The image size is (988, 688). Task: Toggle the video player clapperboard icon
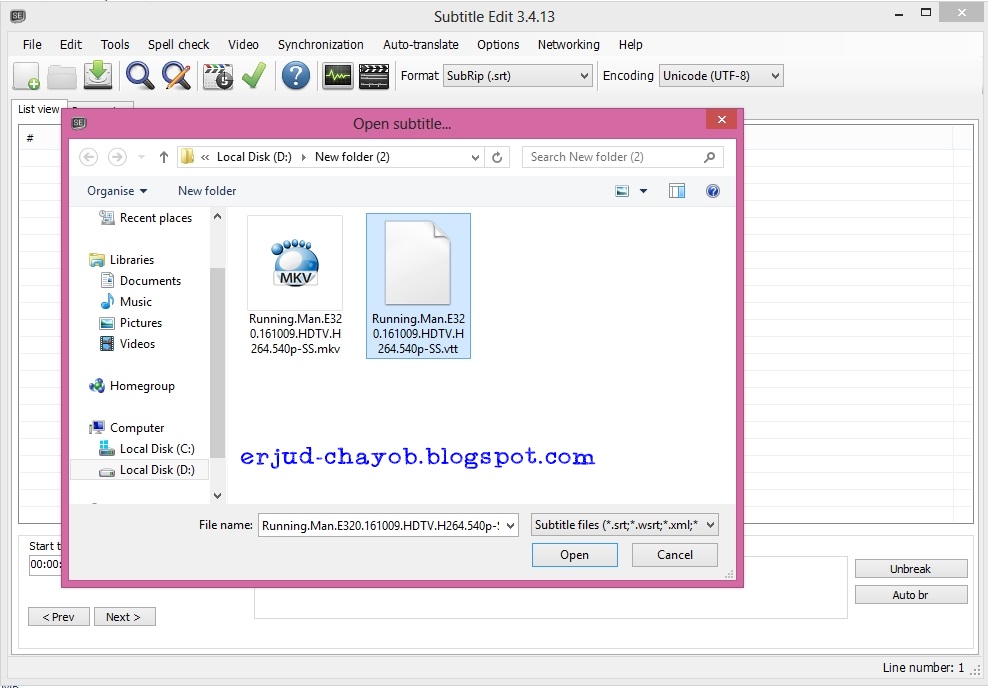374,76
